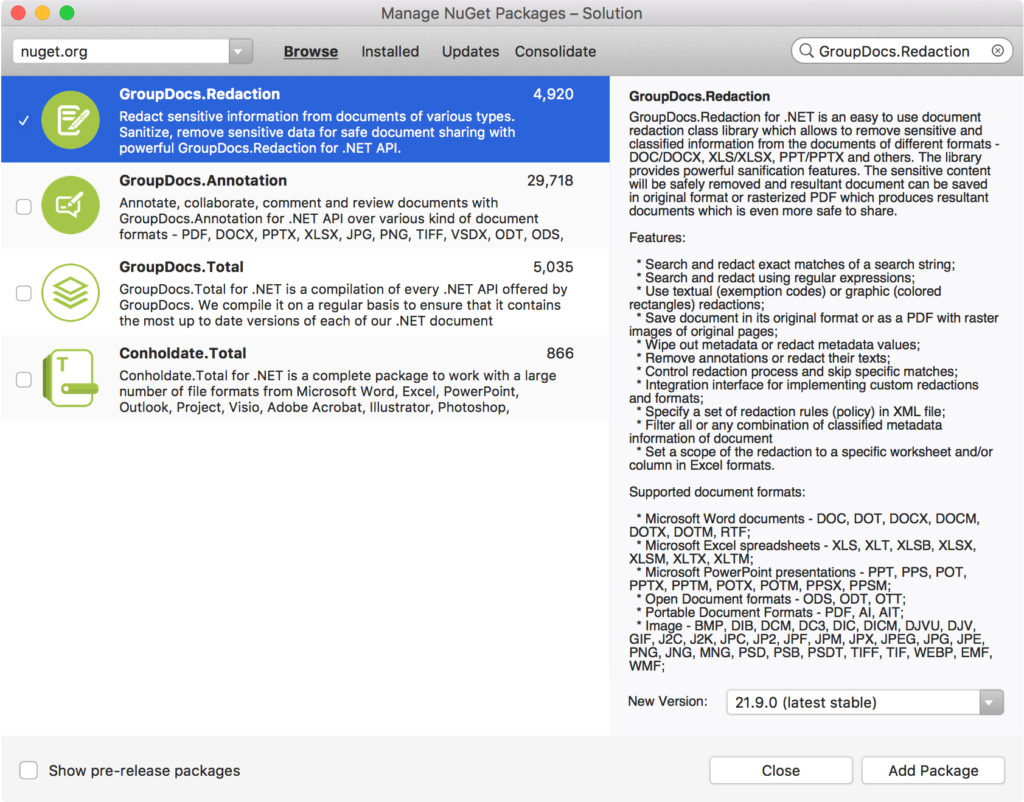This screenshot has width=1024, height=802.
Task: Select the GroupDocs.Total stacked-layers icon
Action: pos(70,293)
